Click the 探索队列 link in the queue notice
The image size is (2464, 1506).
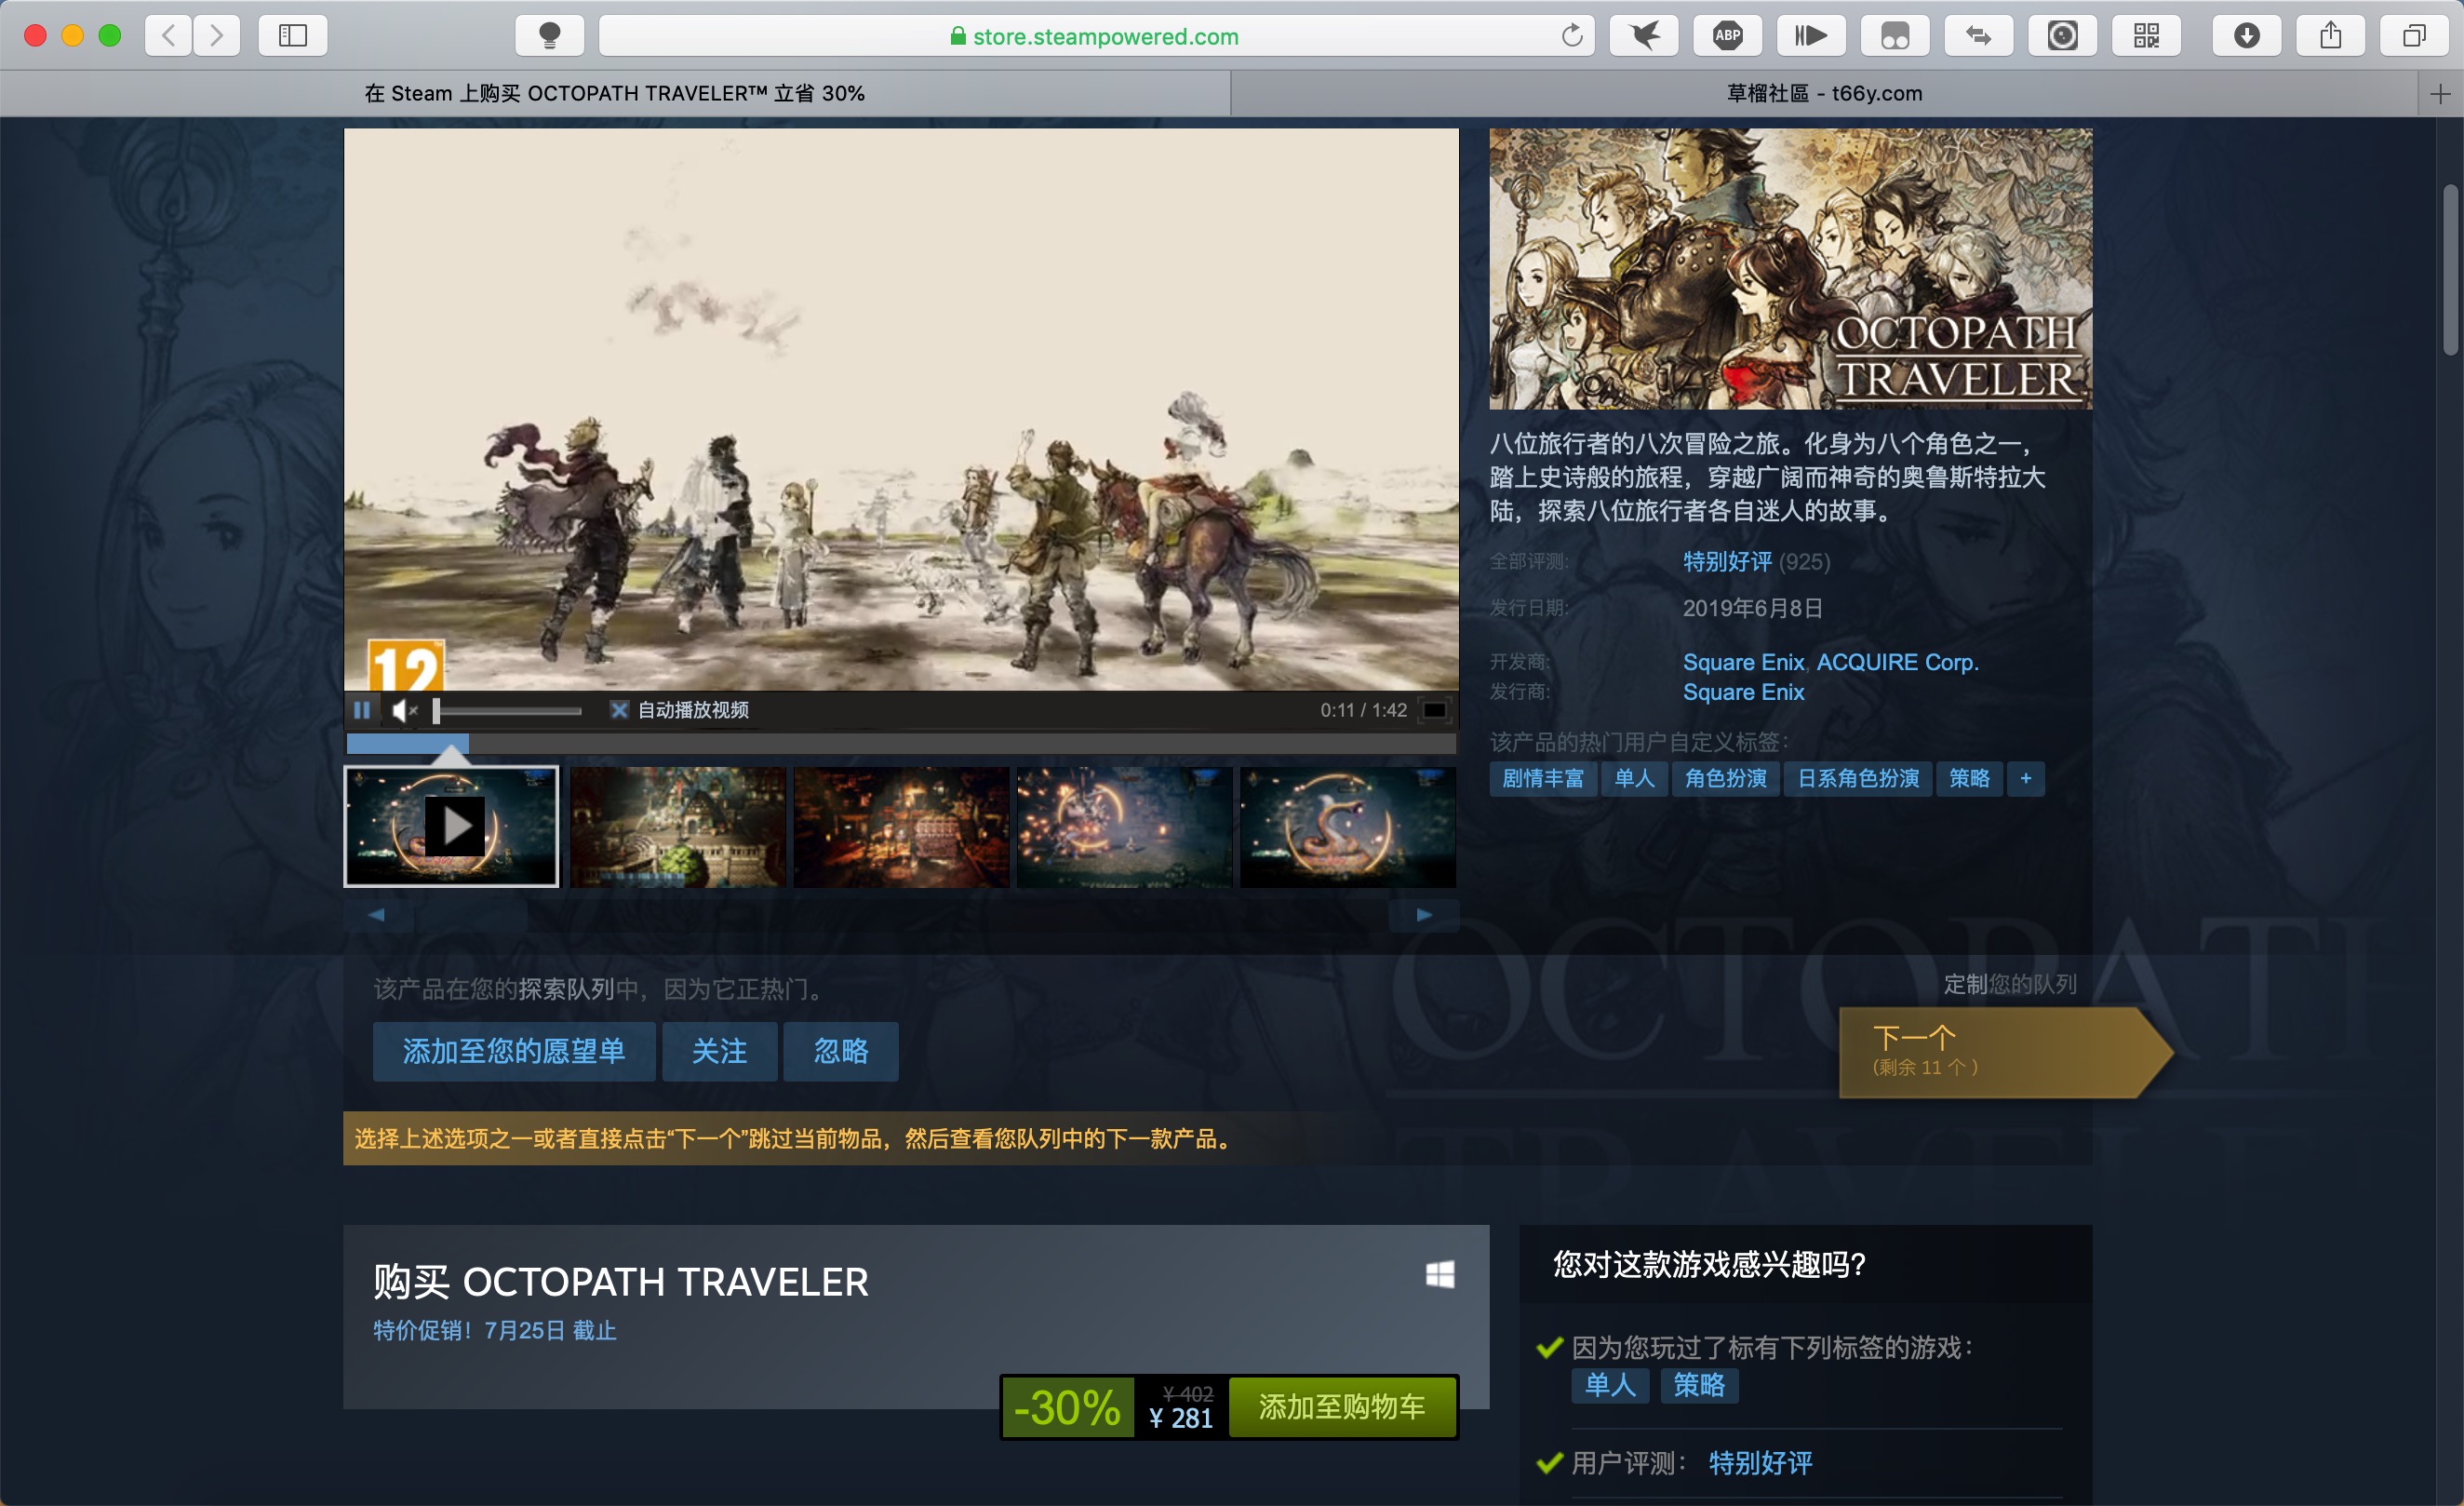pos(566,989)
